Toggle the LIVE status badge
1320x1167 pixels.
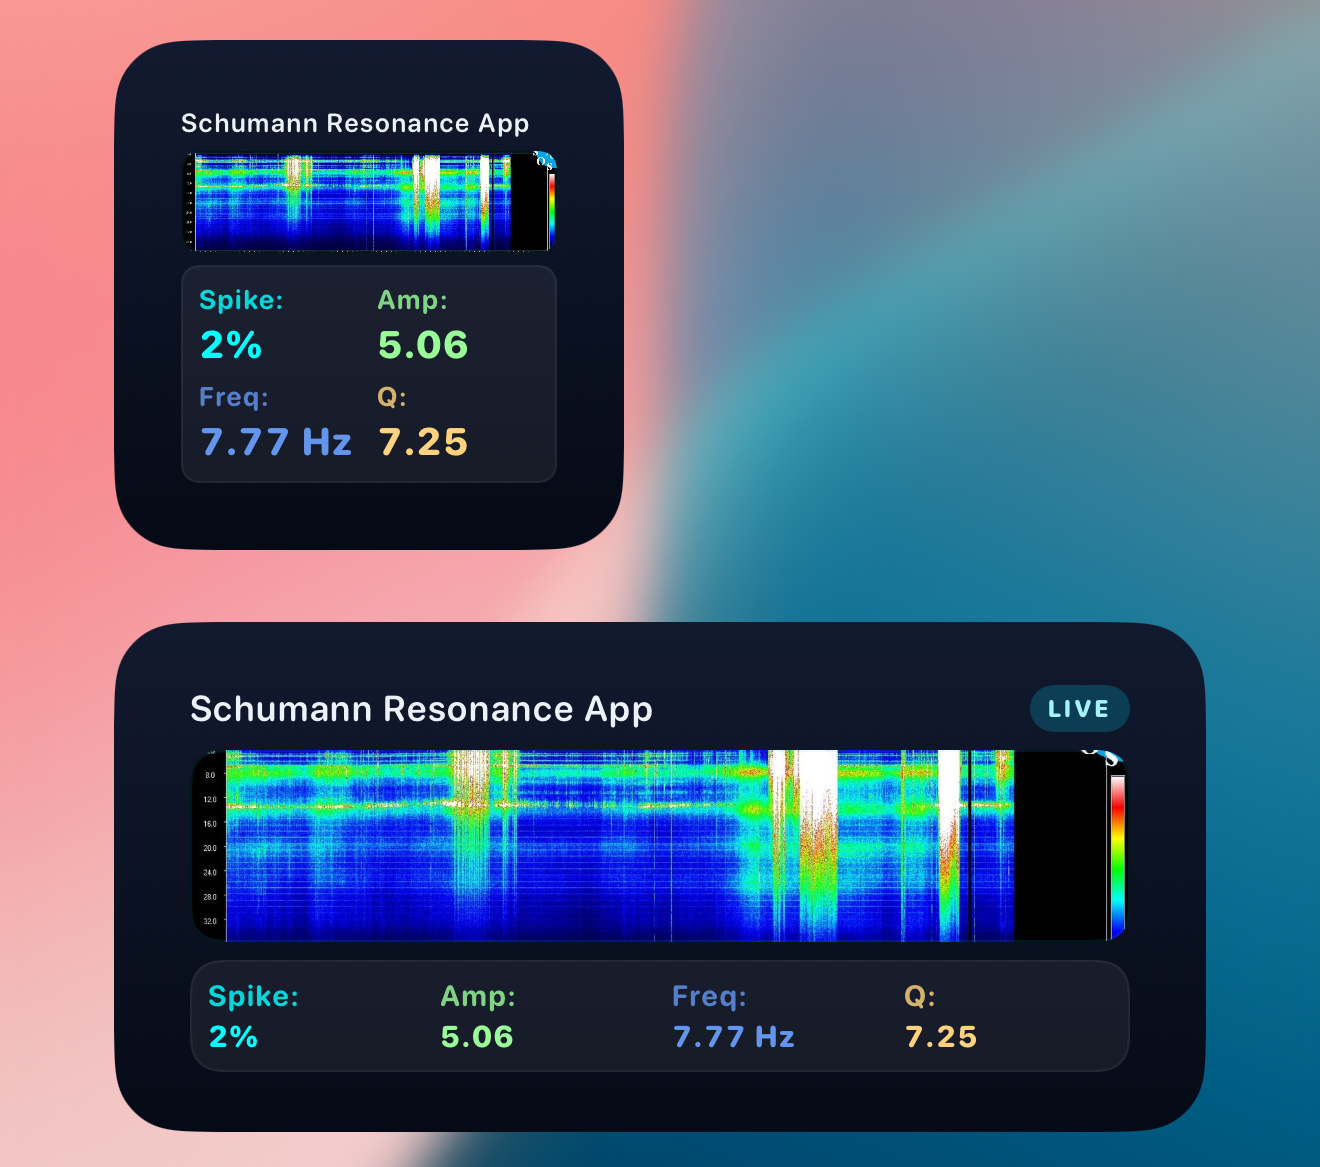click(1079, 708)
